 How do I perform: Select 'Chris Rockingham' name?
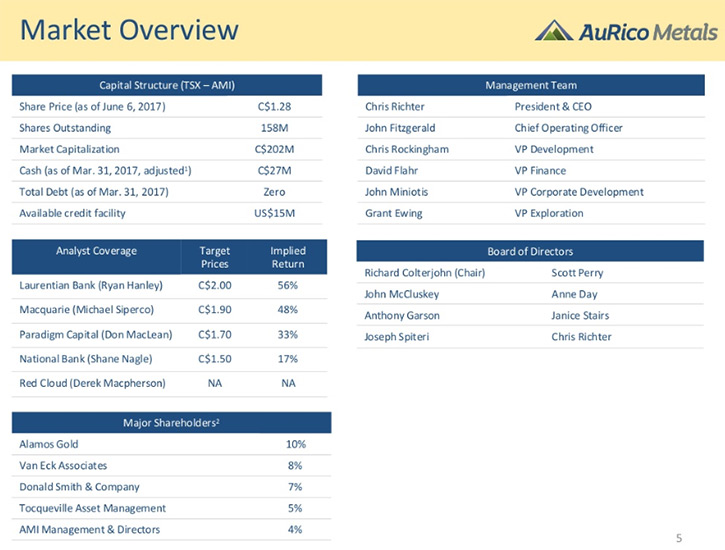coord(406,149)
